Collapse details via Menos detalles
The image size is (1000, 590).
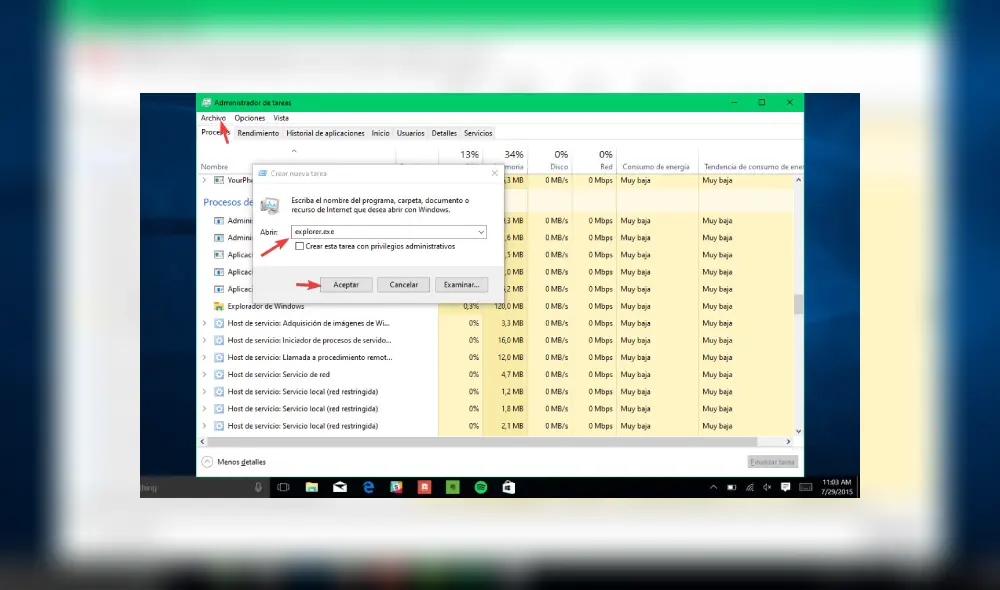tap(243, 461)
